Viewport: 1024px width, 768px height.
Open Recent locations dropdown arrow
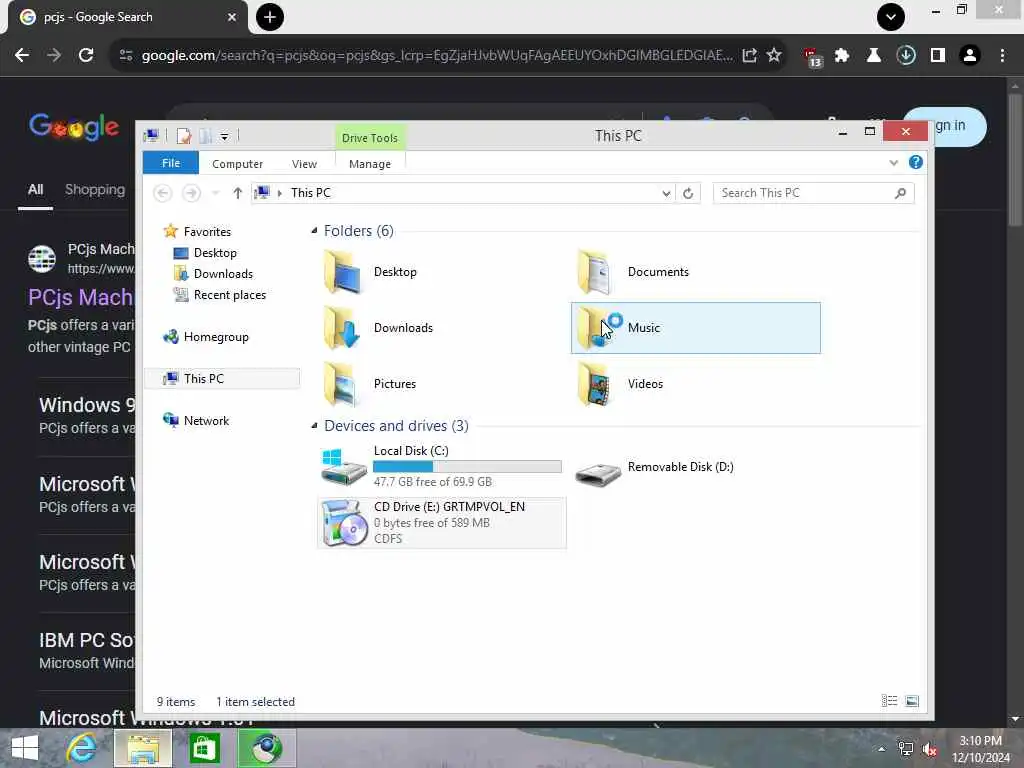click(216, 193)
